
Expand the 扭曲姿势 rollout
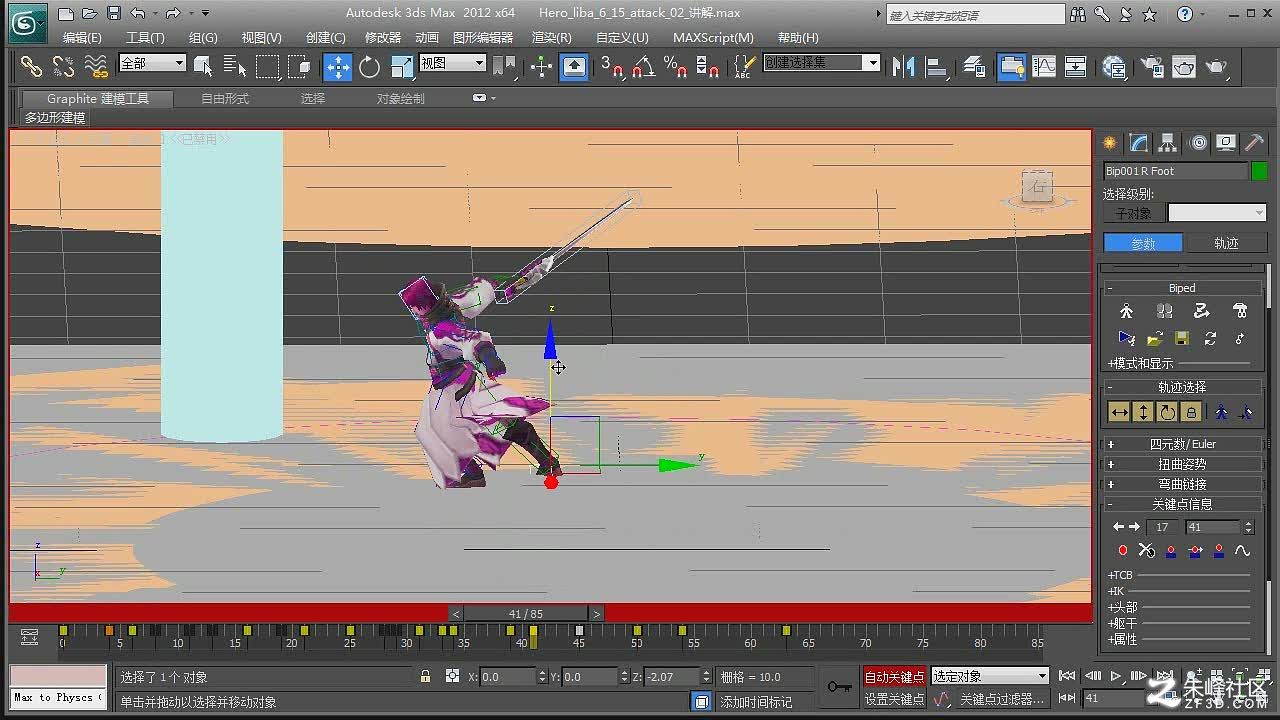[x=1182, y=464]
